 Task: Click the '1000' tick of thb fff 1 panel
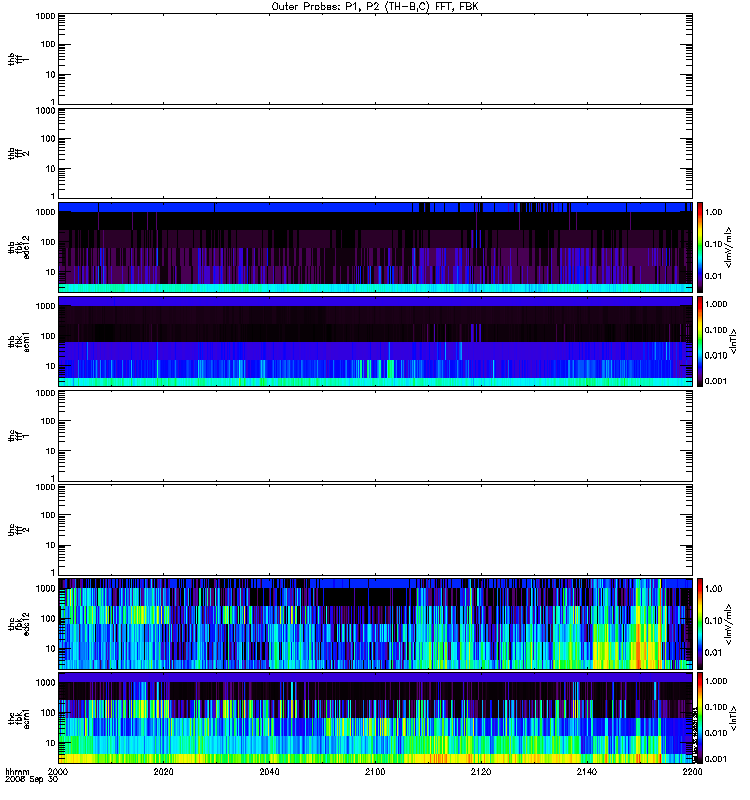coord(45,16)
